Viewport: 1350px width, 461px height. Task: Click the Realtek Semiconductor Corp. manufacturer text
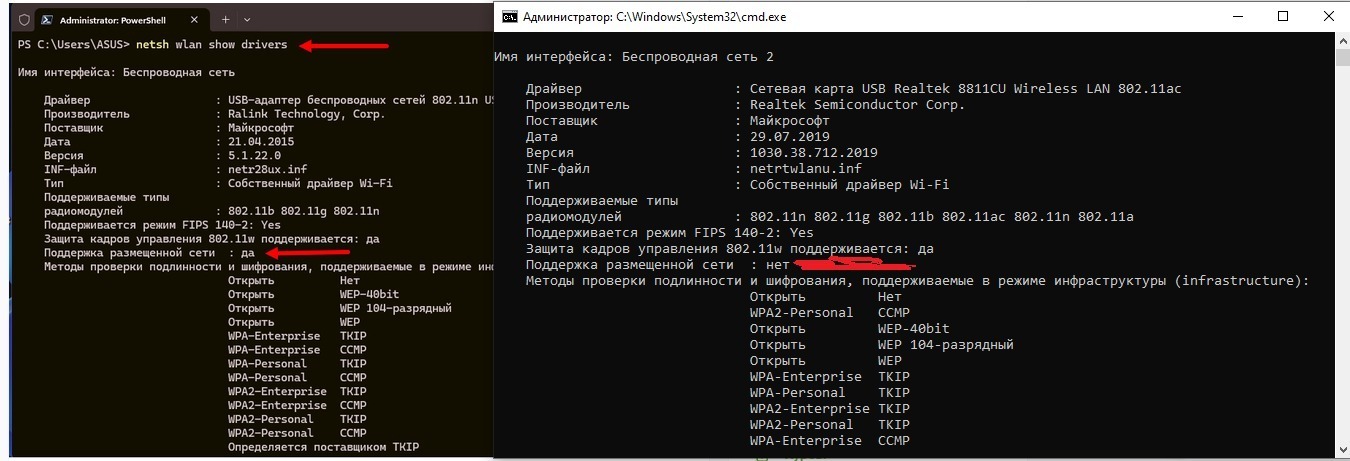click(857, 104)
